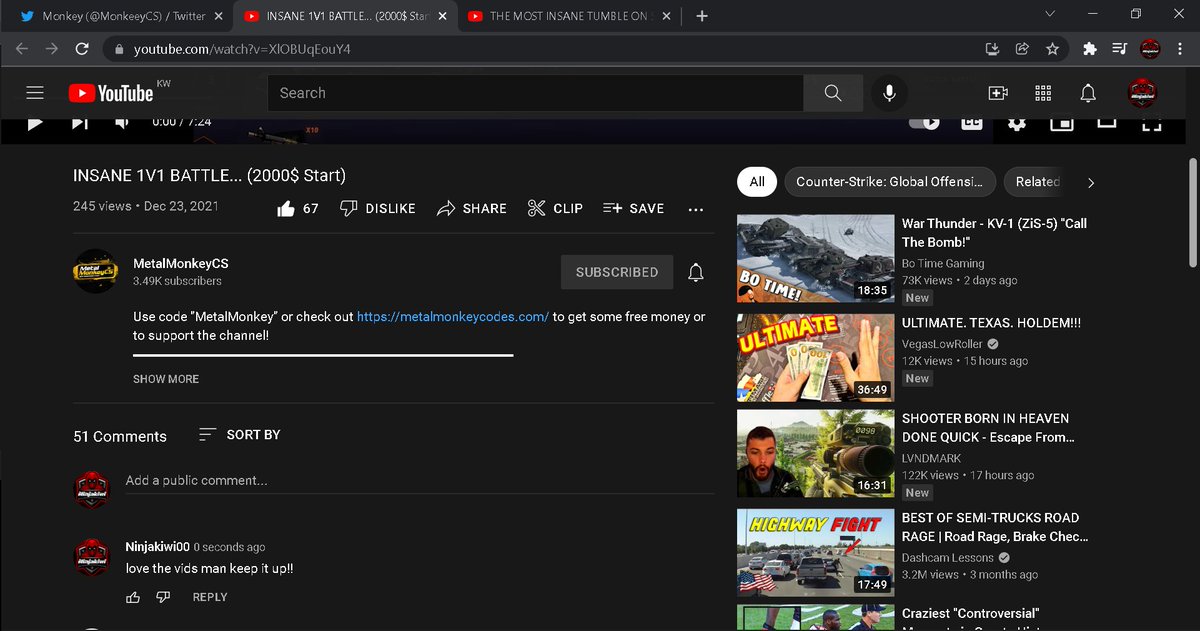Toggle the autoplay switch in player
This screenshot has height=631, width=1200.
click(x=924, y=122)
